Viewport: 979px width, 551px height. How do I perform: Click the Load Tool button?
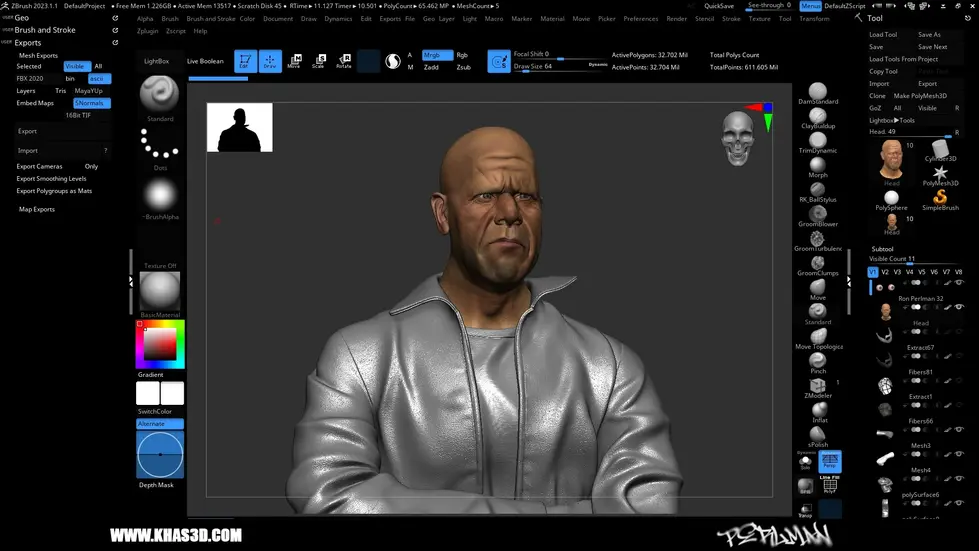pyautogui.click(x=883, y=35)
